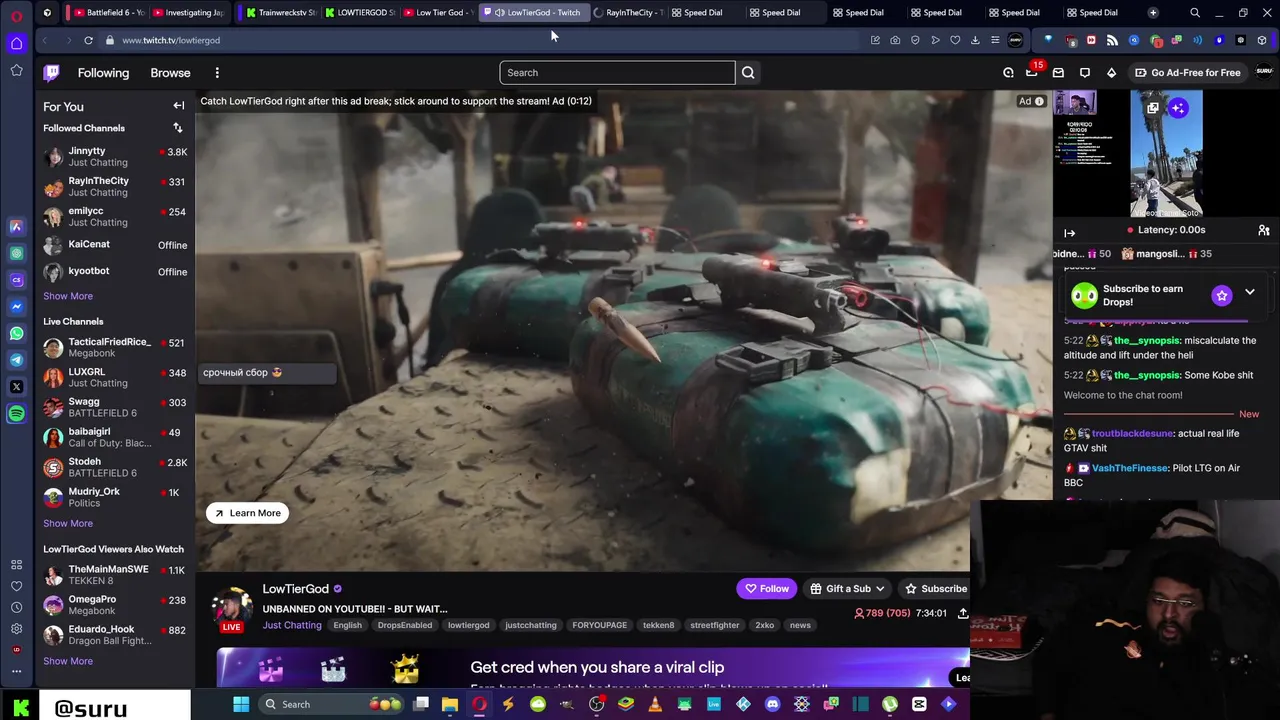The width and height of the screenshot is (1280, 720).
Task: Open Jinnytty channel in sidebar
Action: coord(115,156)
